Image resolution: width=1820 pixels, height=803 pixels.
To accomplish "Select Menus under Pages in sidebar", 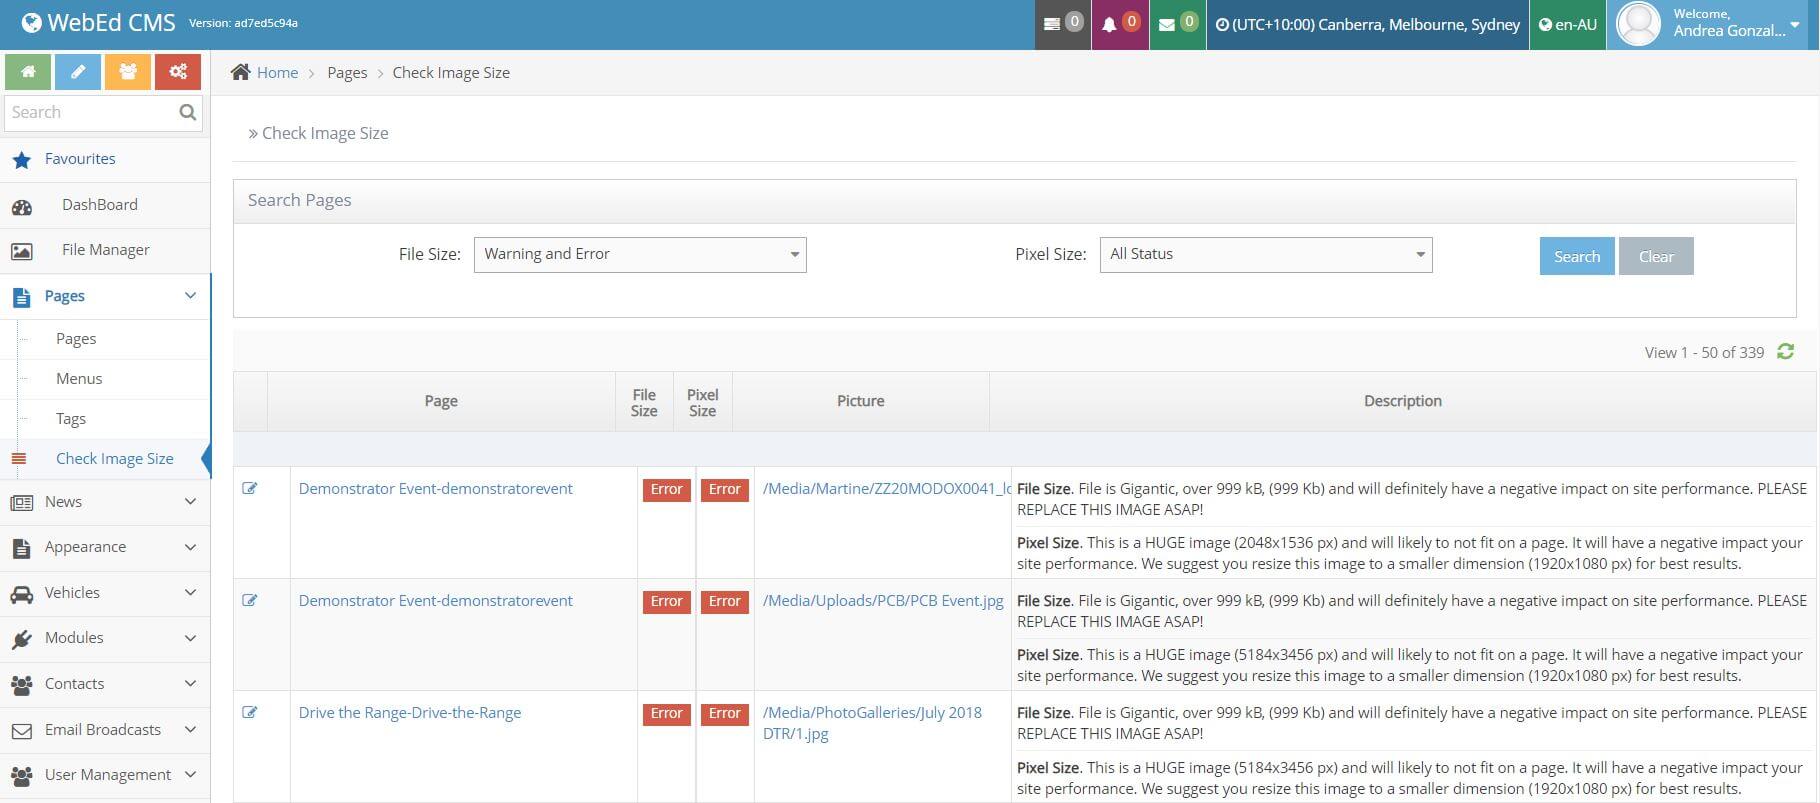I will pyautogui.click(x=79, y=379).
